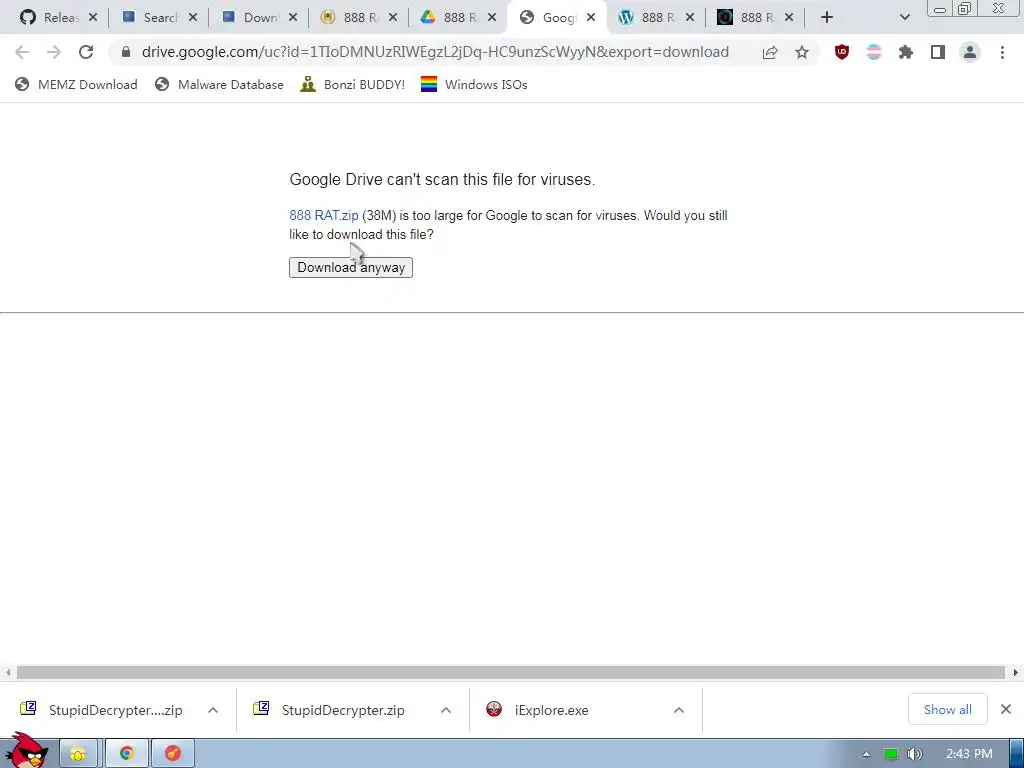This screenshot has width=1024, height=768.
Task: Close the active Google tab
Action: pos(591,18)
